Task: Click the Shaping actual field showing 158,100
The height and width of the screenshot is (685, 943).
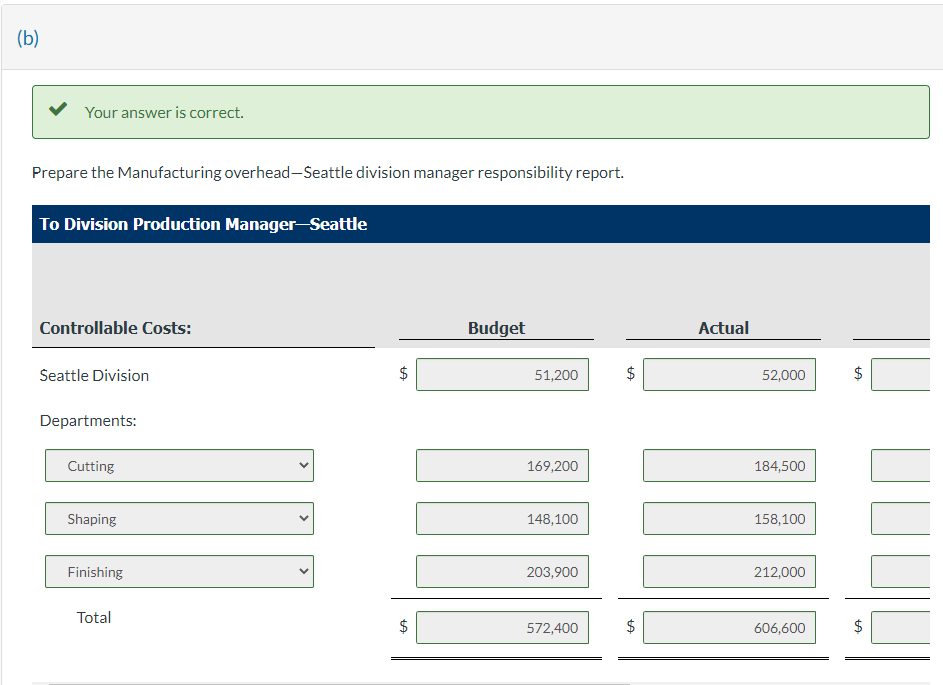Action: pyautogui.click(x=729, y=518)
